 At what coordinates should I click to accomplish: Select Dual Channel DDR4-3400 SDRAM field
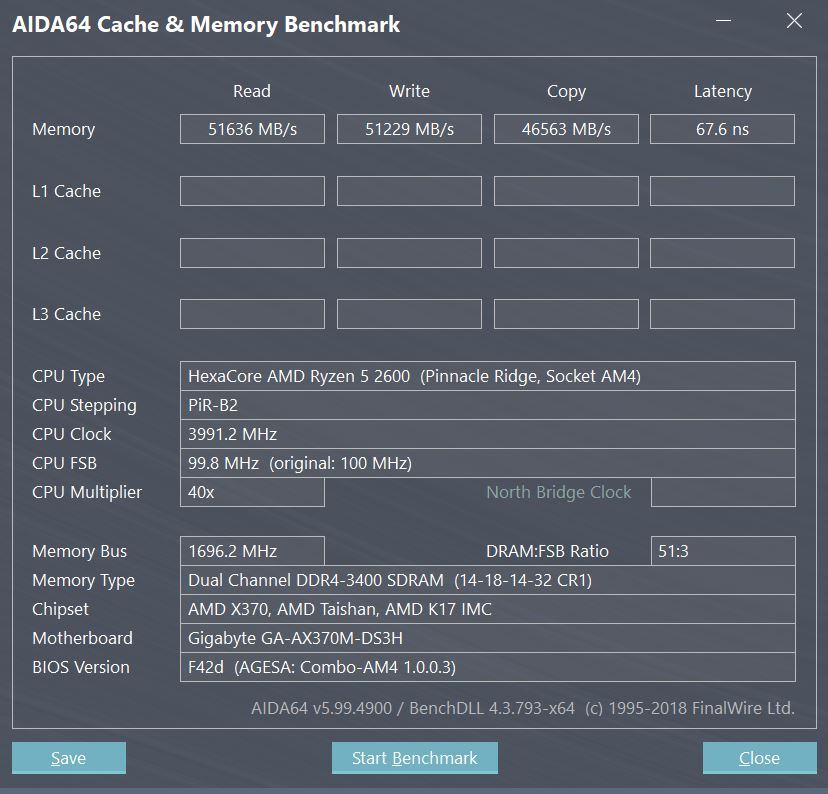(488, 580)
